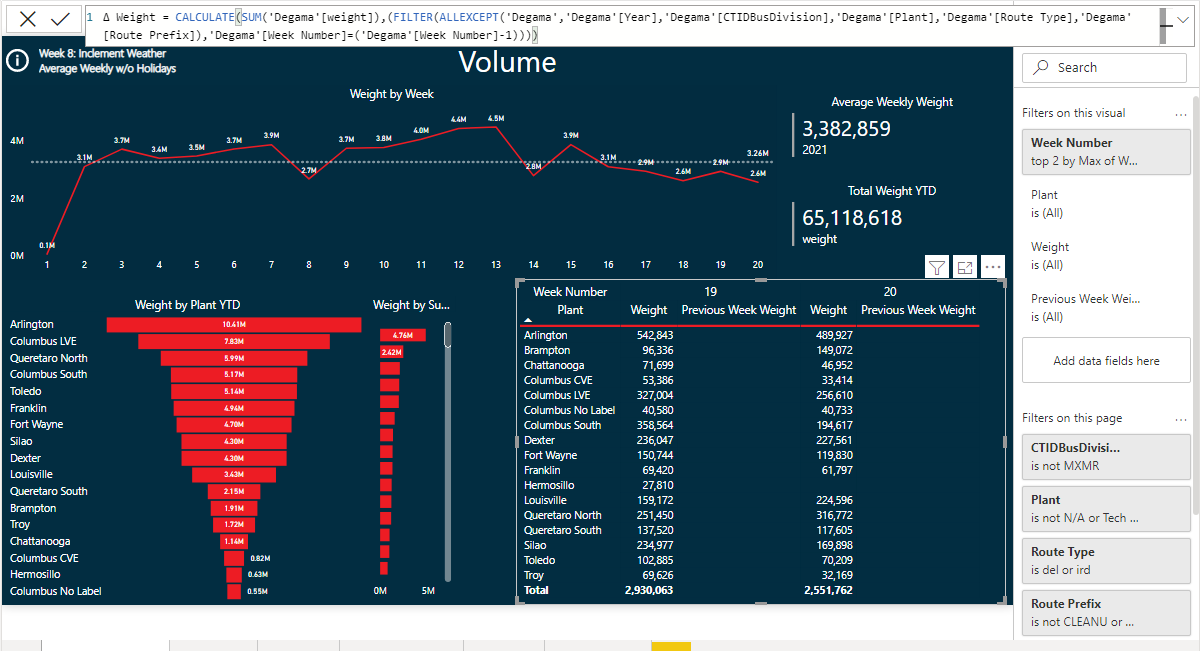This screenshot has height=651, width=1200.
Task: Click the Volume page title
Action: pyautogui.click(x=507, y=62)
